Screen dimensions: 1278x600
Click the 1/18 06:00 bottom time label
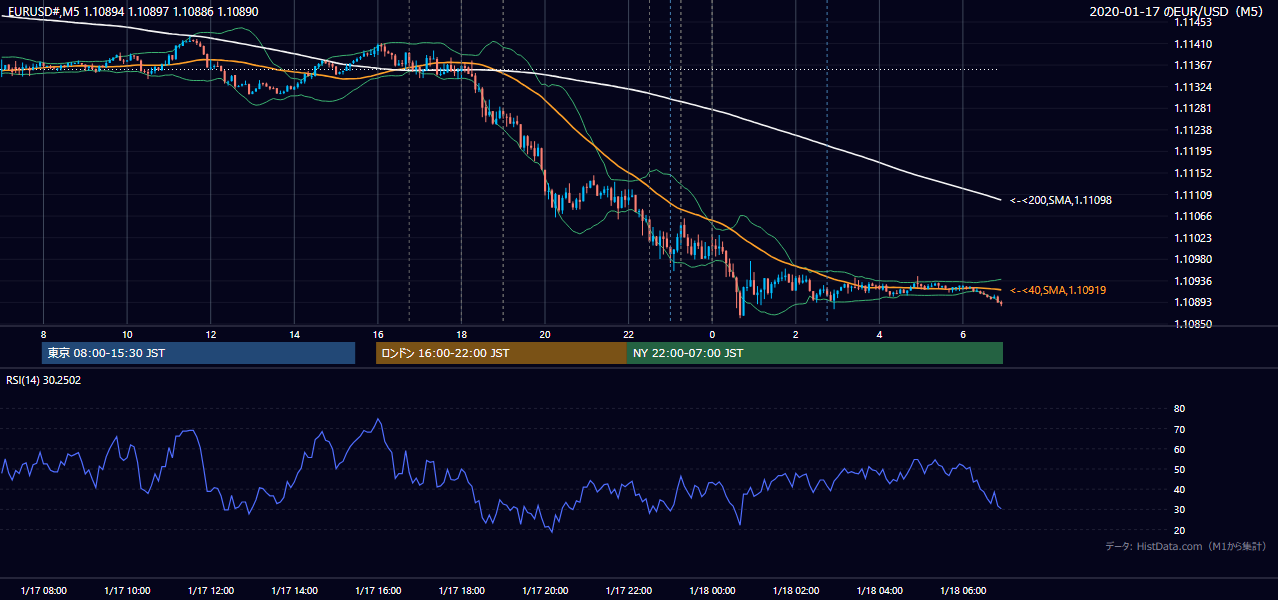tap(963, 591)
